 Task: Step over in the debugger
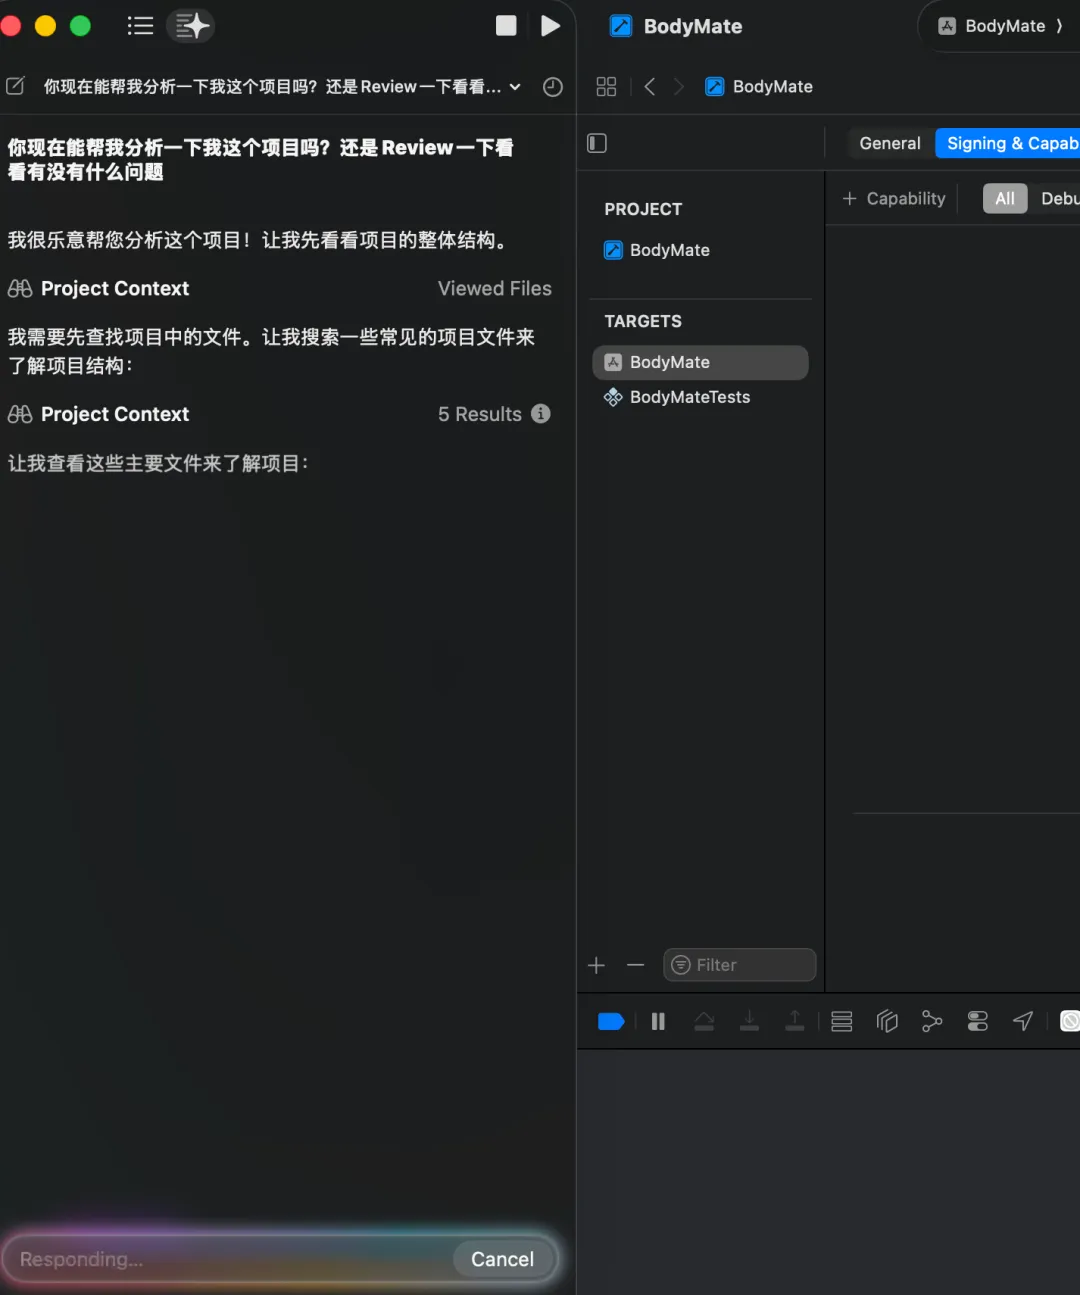pyautogui.click(x=704, y=1021)
